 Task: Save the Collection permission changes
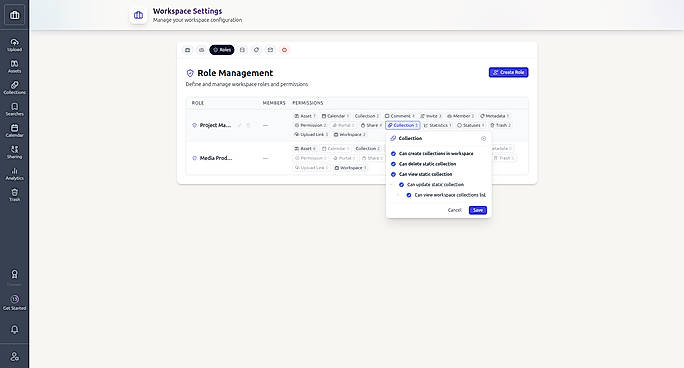coord(478,210)
